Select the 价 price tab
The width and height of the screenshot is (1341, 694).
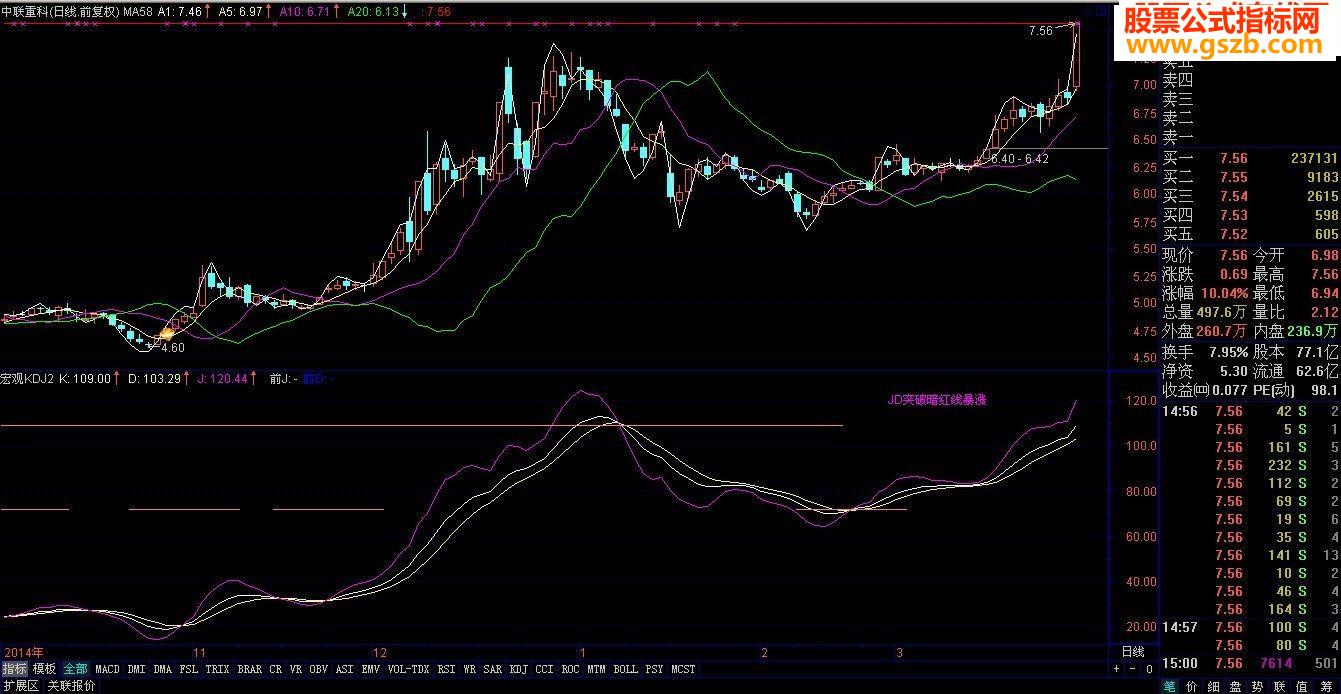[1192, 686]
